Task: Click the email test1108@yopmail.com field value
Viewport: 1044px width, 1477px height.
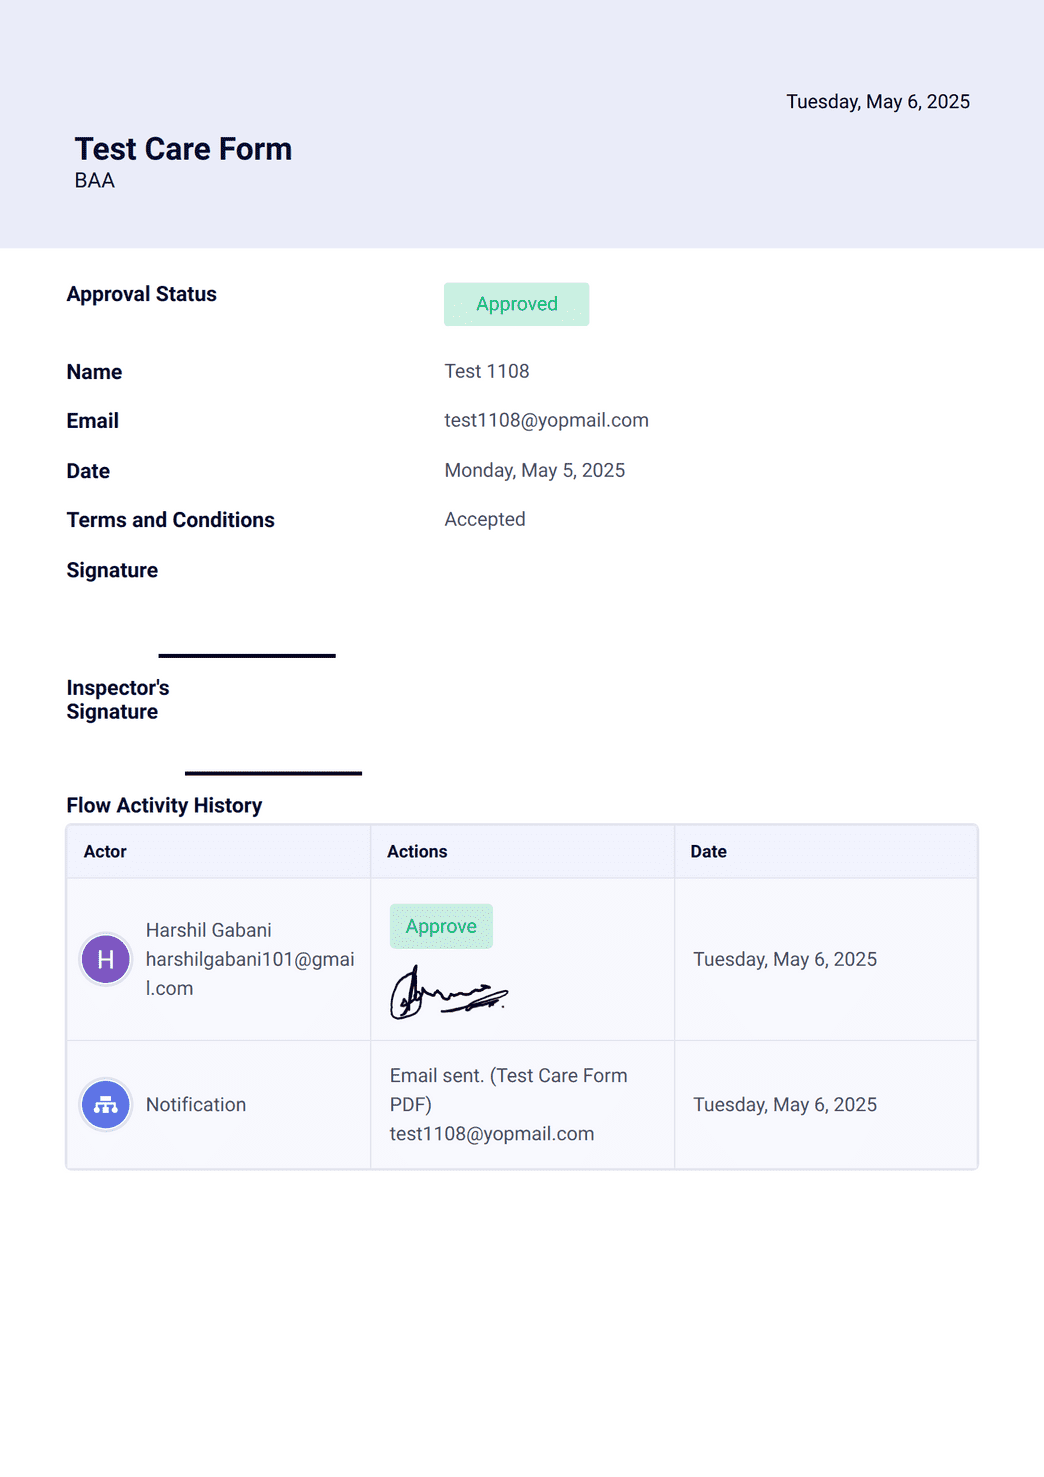Action: (546, 420)
